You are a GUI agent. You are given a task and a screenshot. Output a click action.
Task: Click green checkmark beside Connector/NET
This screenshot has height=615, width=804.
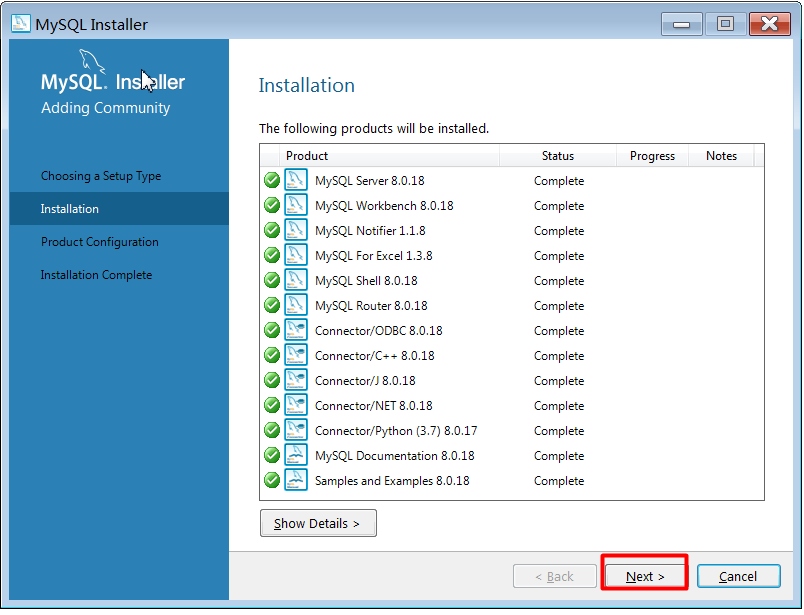click(272, 406)
